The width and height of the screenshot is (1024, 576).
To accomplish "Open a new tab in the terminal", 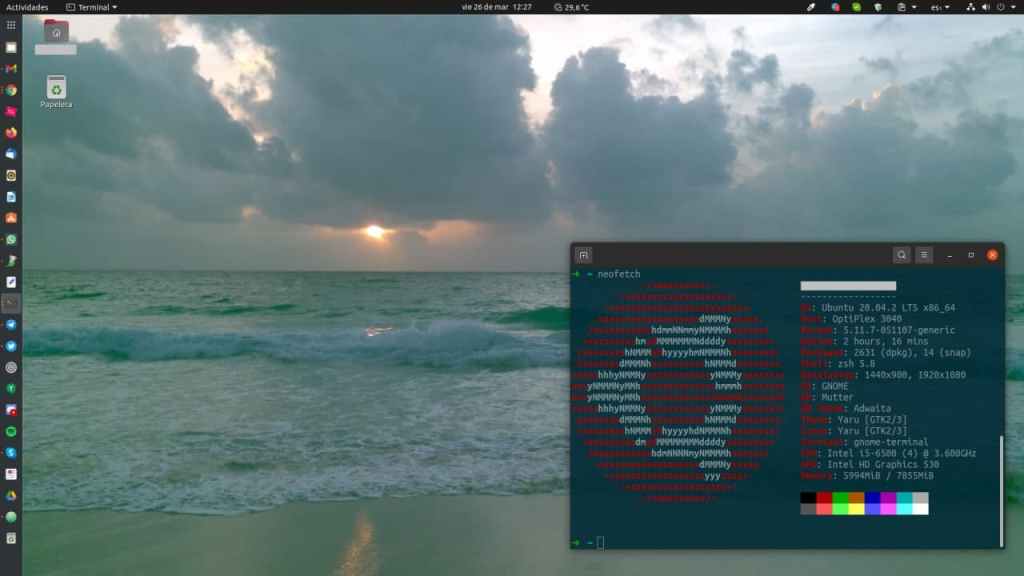I will coord(584,255).
